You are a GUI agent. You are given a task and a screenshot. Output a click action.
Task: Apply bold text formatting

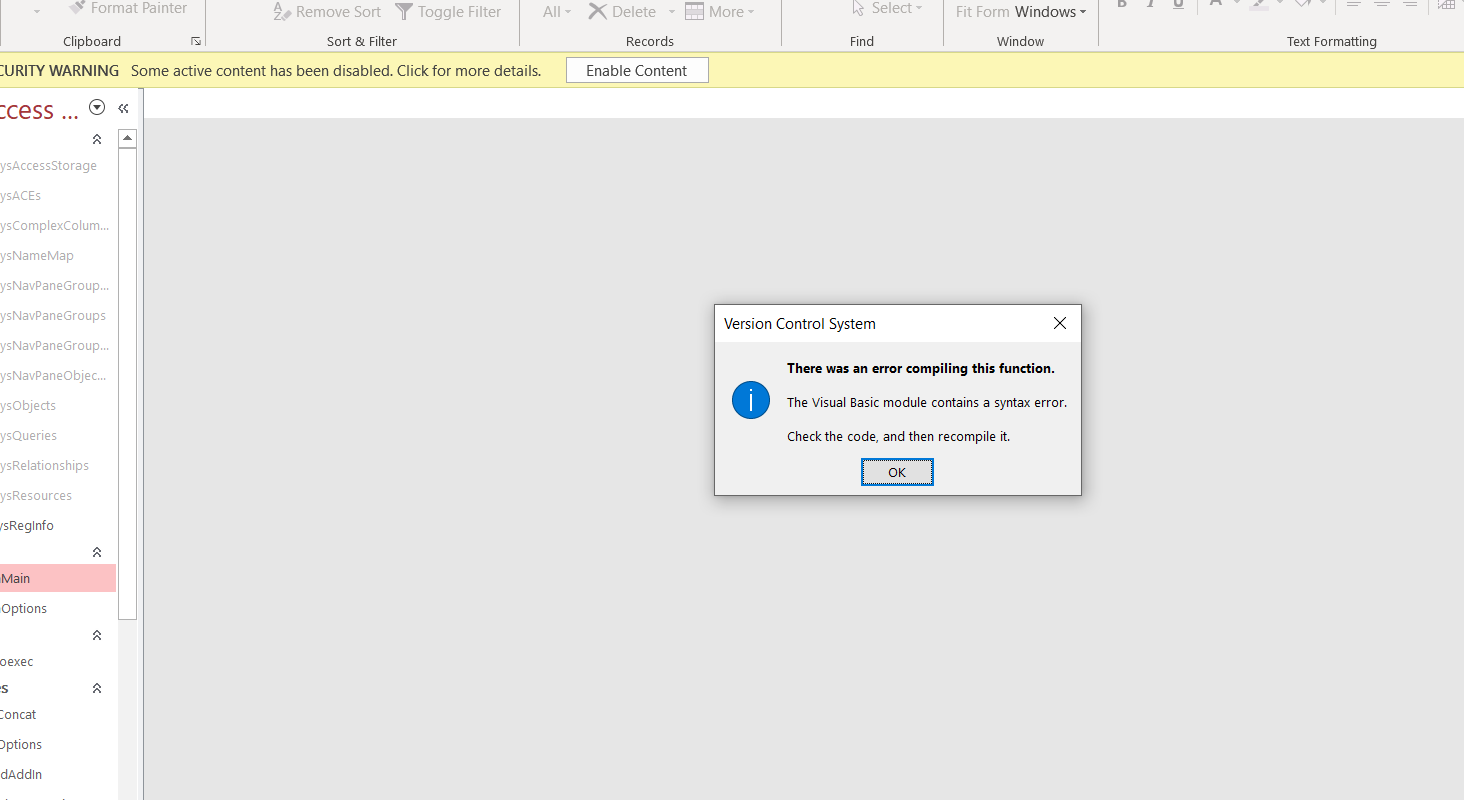click(1121, 5)
